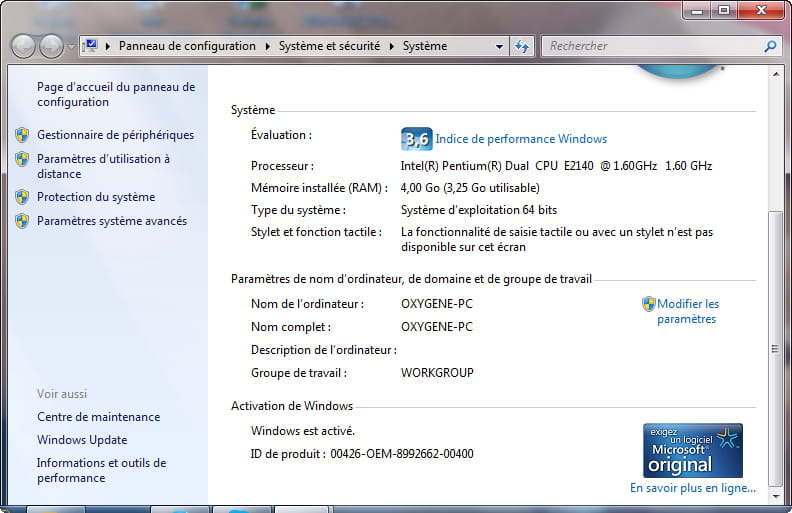Click the scrollbar down arrow
This screenshot has width=792, height=513.
click(775, 497)
